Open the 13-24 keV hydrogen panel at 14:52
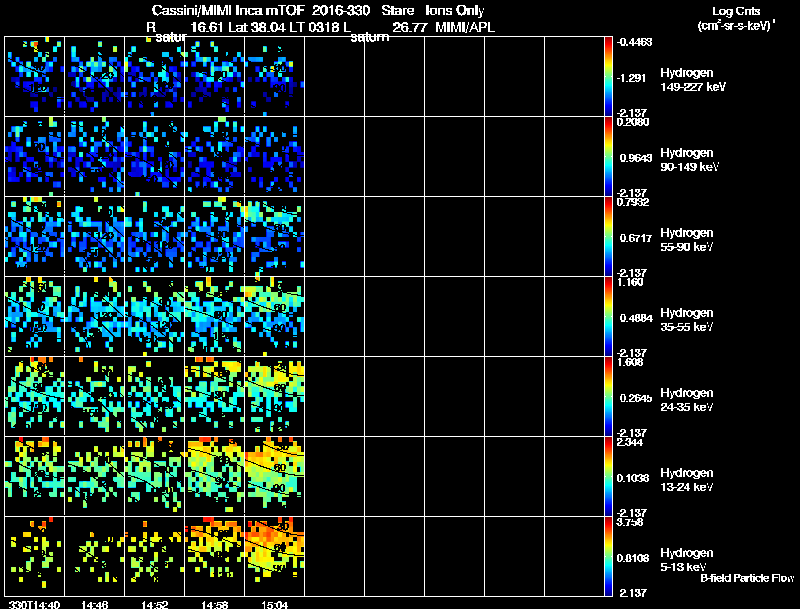The image size is (800, 609). pos(155,476)
